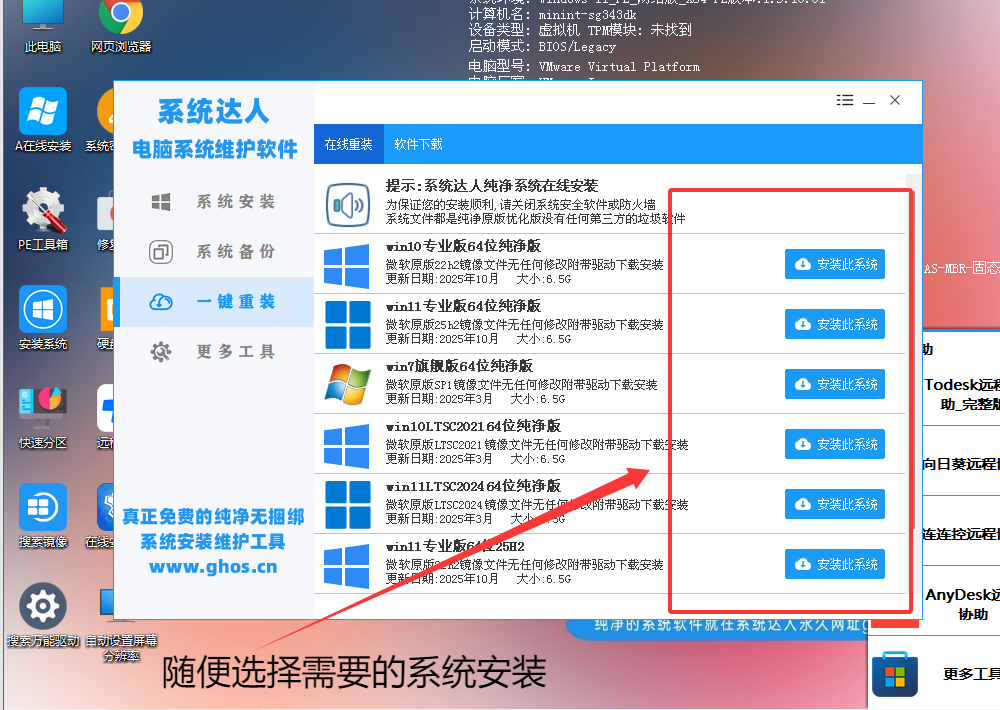Open 此电脑 desktop icon
The image size is (1000, 710).
(42, 20)
